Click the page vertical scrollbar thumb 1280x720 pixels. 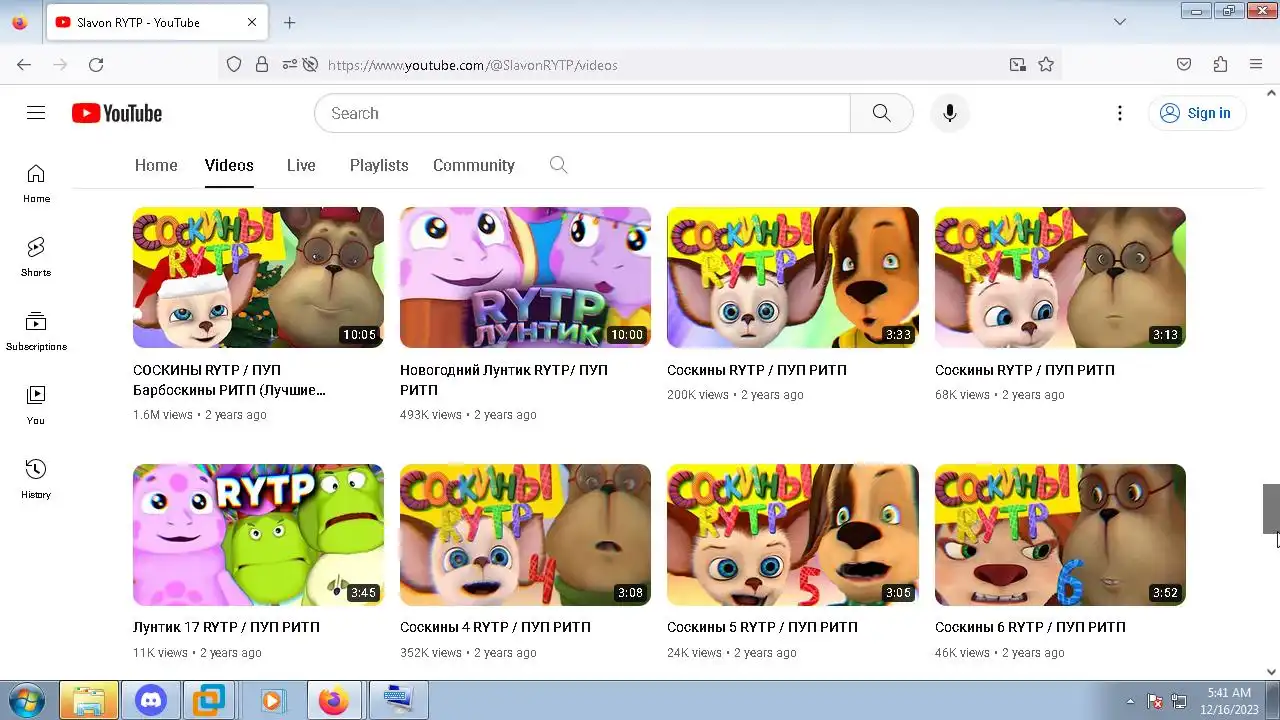tap(1271, 508)
